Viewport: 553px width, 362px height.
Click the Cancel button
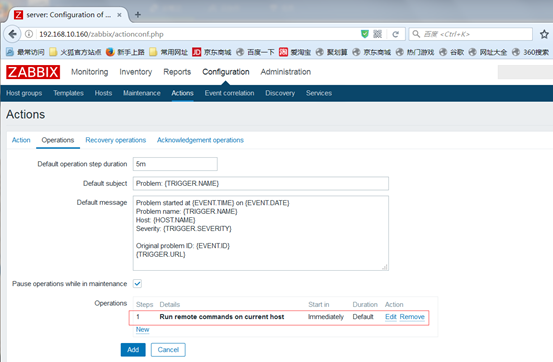pyautogui.click(x=168, y=350)
